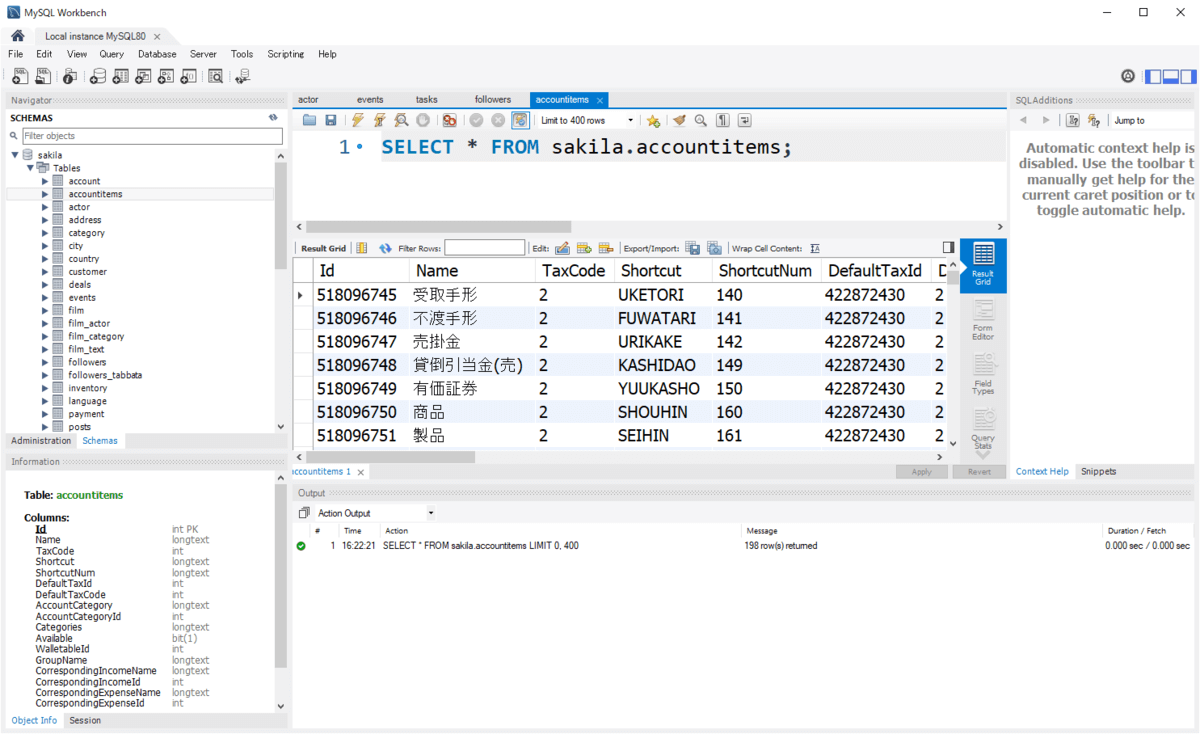This screenshot has height=734, width=1200.
Task: Toggle bottom output panel visibility
Action: tap(1170, 76)
